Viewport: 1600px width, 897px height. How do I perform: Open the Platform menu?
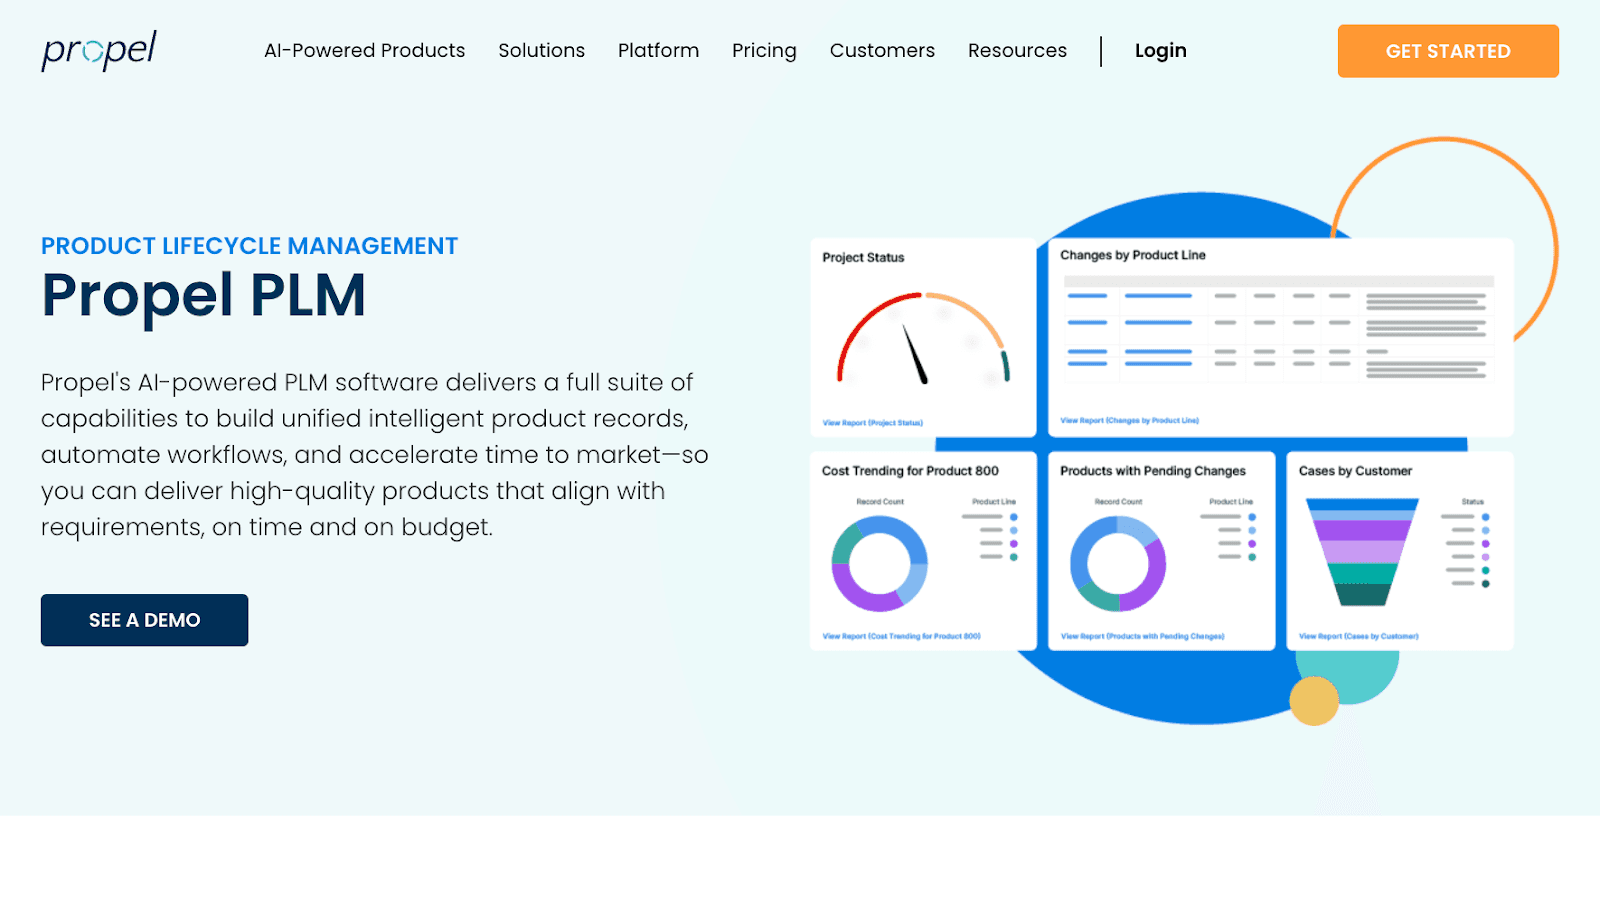(x=658, y=50)
